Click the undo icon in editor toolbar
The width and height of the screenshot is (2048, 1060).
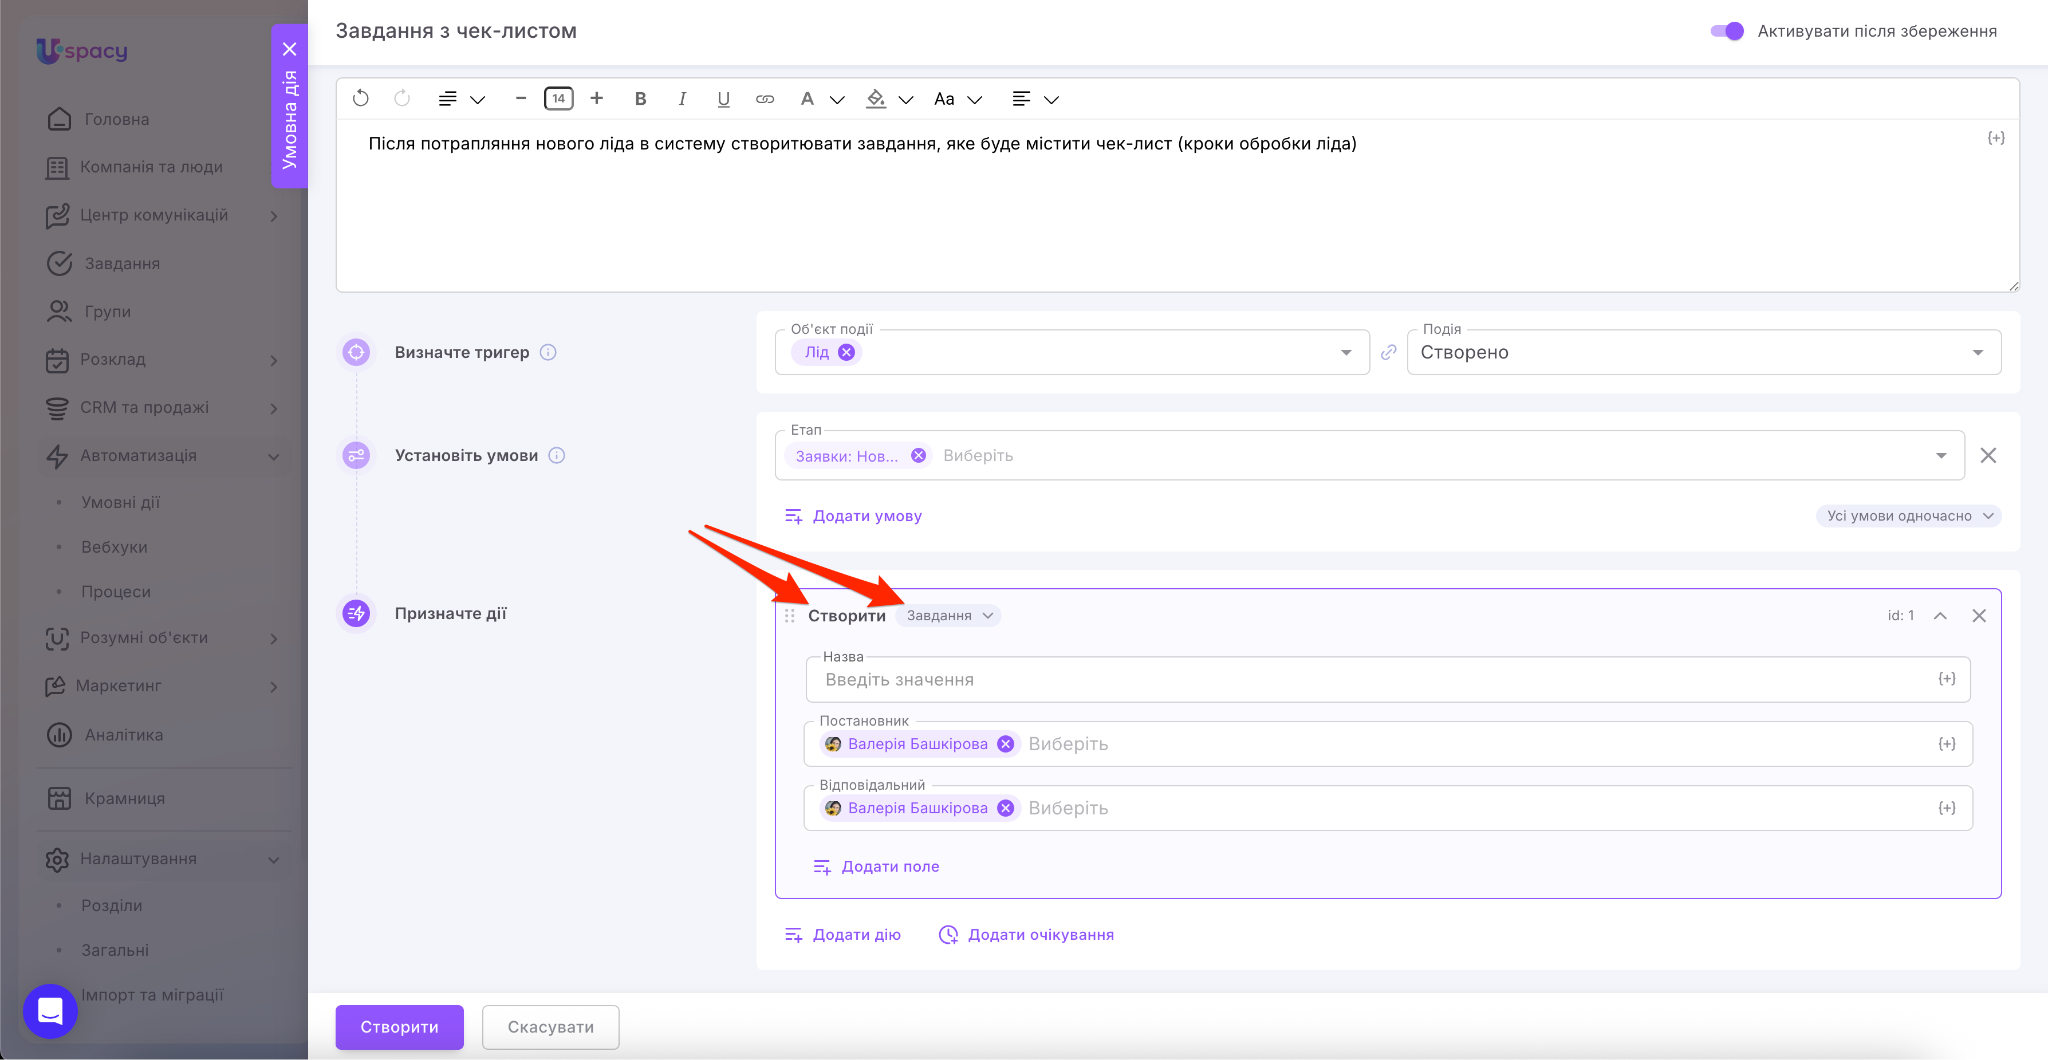pyautogui.click(x=361, y=98)
